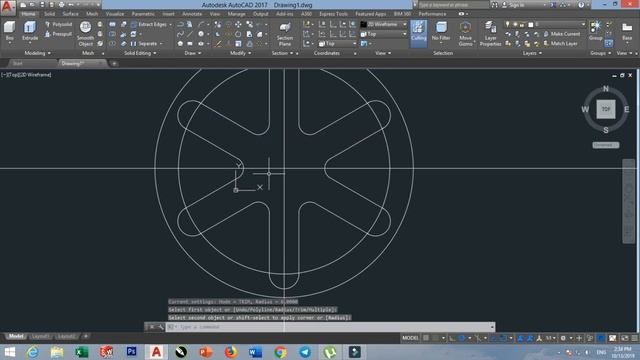
Task: Click the TOP face of ViewCube
Action: click(x=606, y=109)
